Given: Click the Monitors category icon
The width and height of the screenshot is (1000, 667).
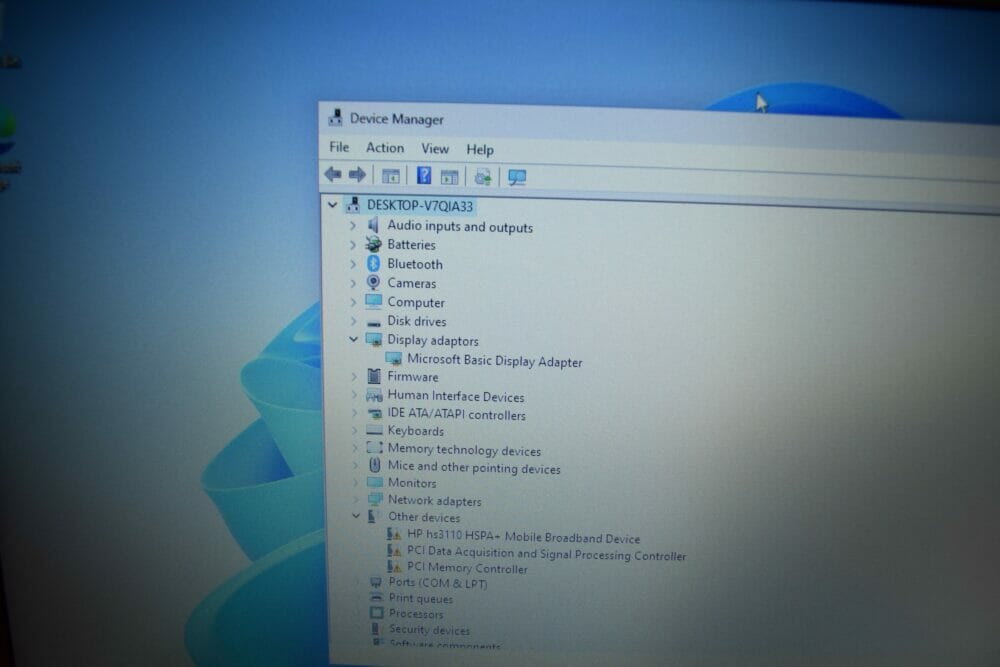Looking at the screenshot, I should point(375,482).
